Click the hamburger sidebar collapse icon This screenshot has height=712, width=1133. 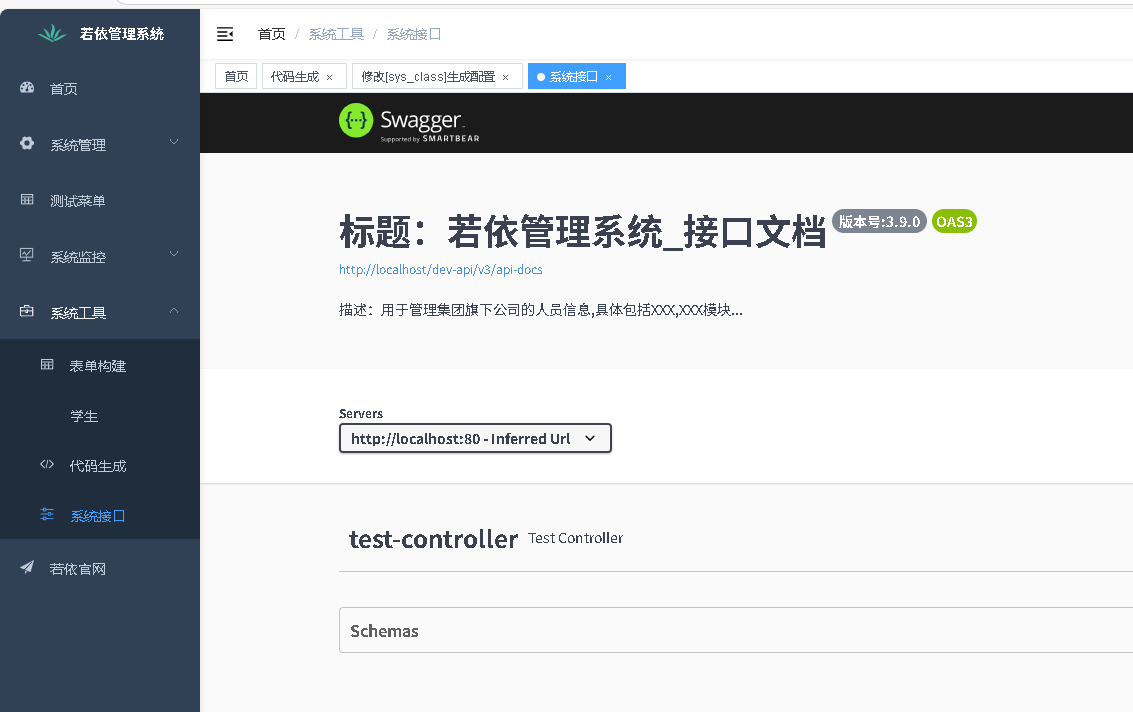click(x=225, y=34)
